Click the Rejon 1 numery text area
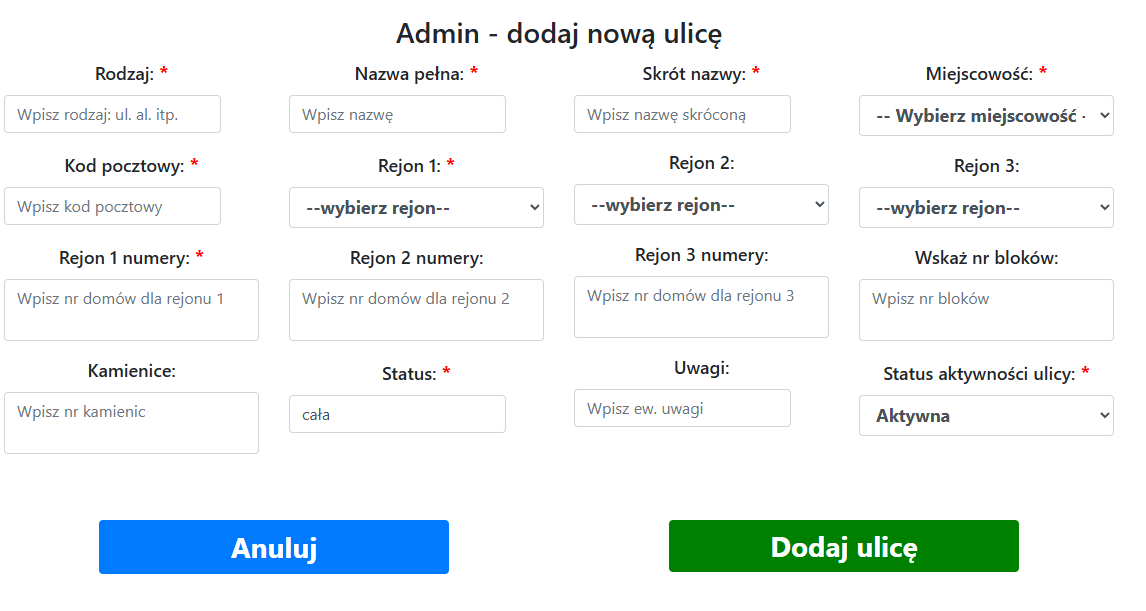Viewport: 1146px width, 611px height. pyautogui.click(x=131, y=310)
